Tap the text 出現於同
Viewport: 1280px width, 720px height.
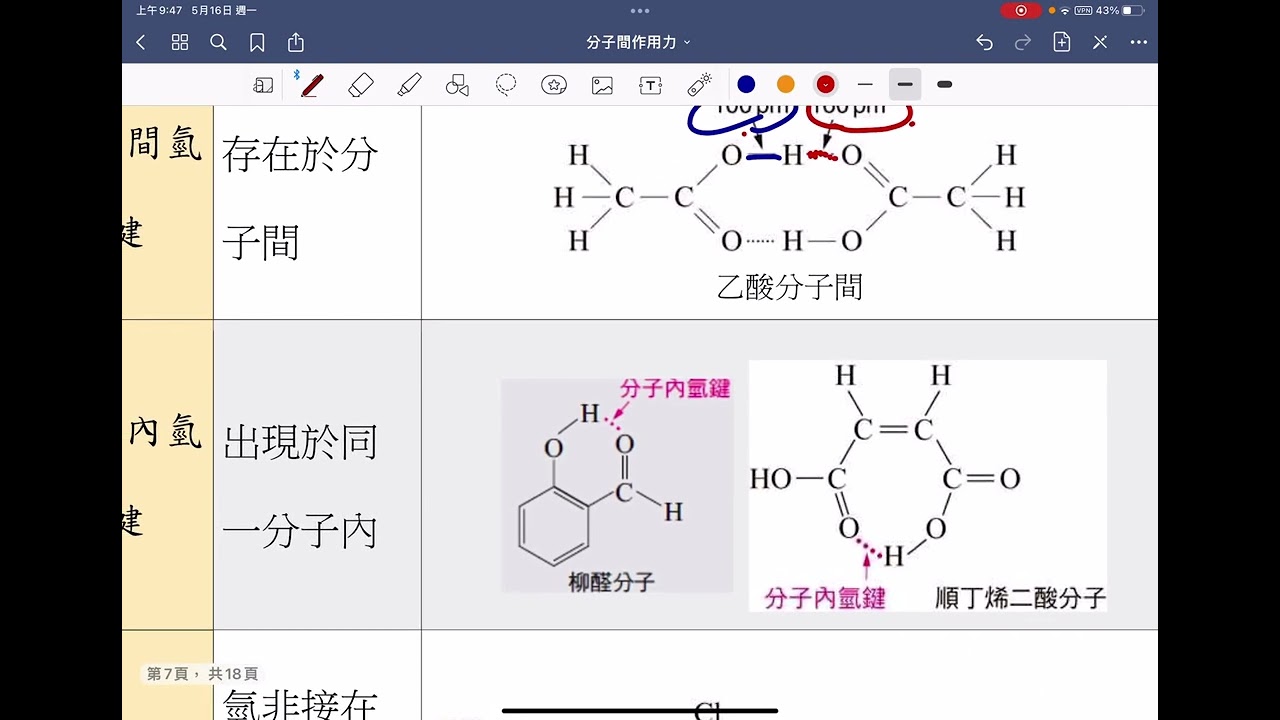pyautogui.click(x=300, y=443)
